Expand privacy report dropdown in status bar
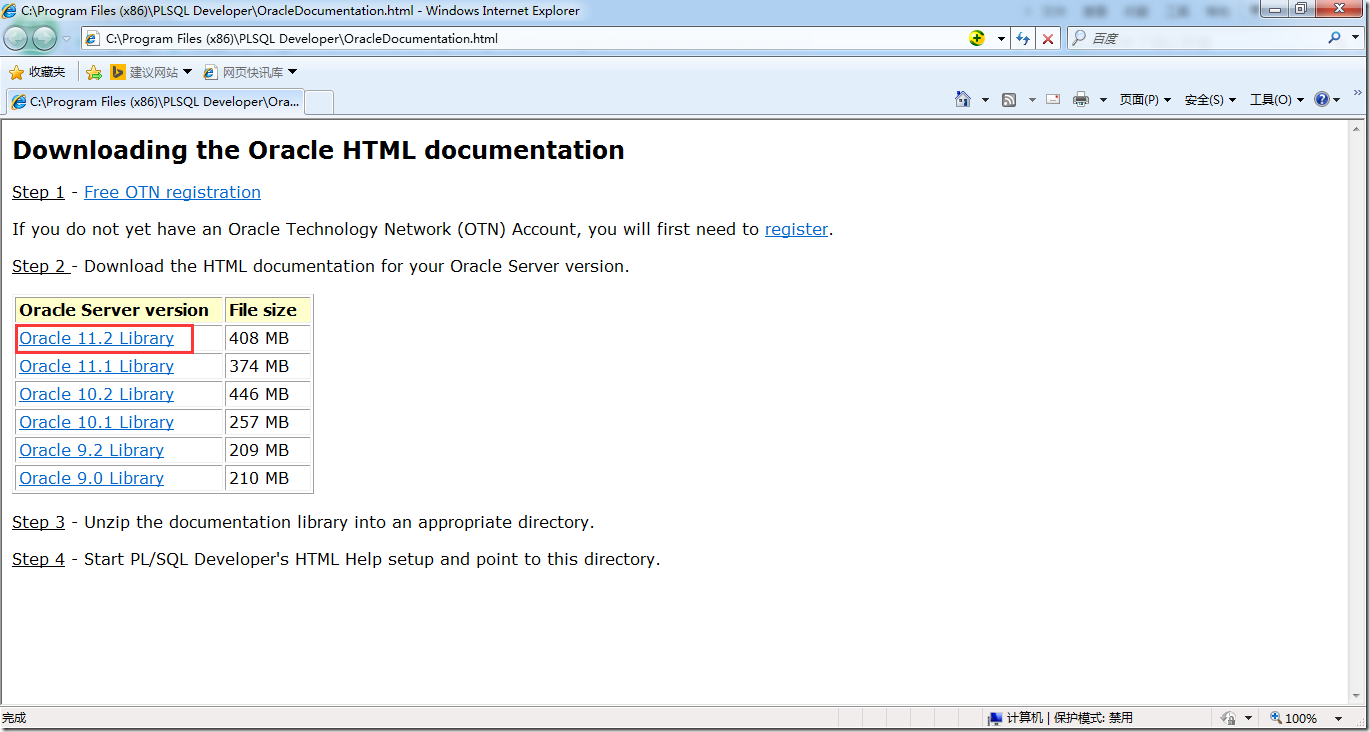 point(1248,719)
